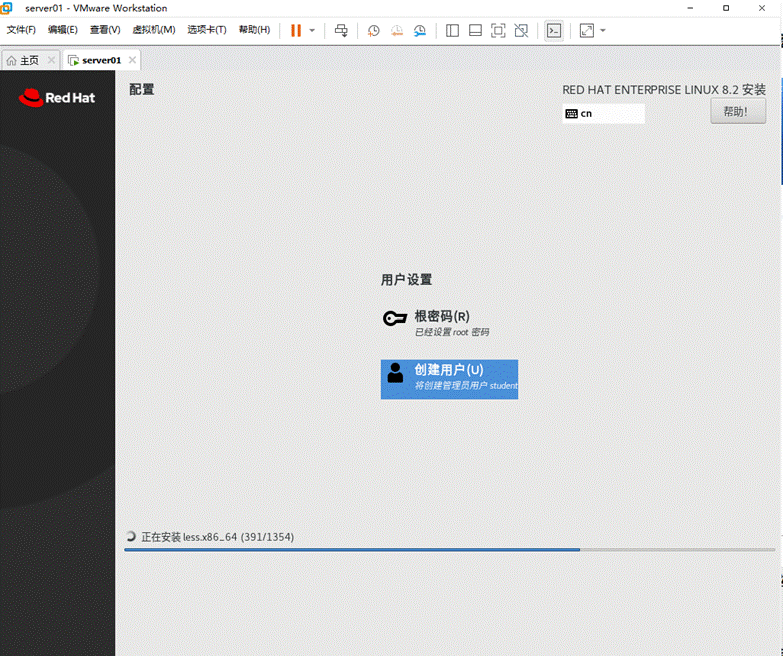Click the stretch guest display icon

point(587,30)
